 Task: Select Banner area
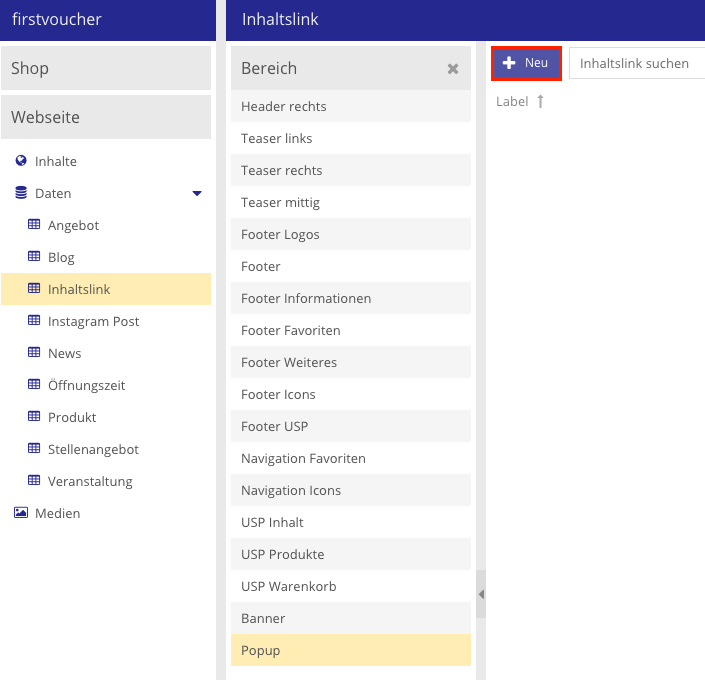[x=351, y=618]
